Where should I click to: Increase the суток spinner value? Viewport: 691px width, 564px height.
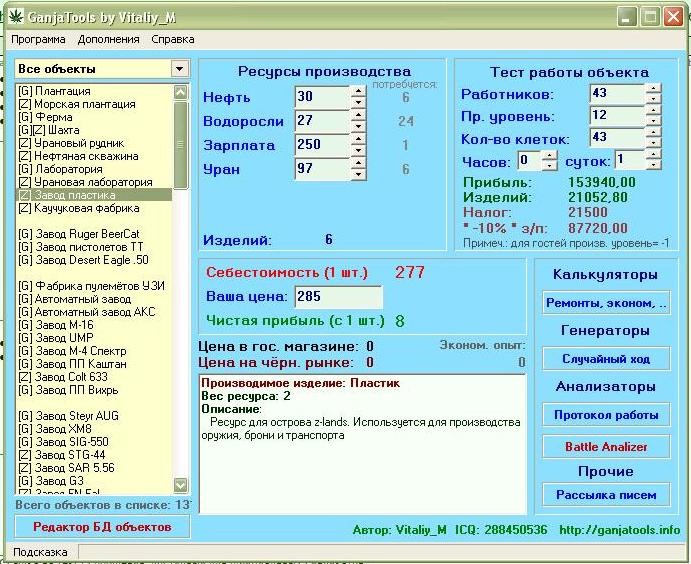point(653,155)
